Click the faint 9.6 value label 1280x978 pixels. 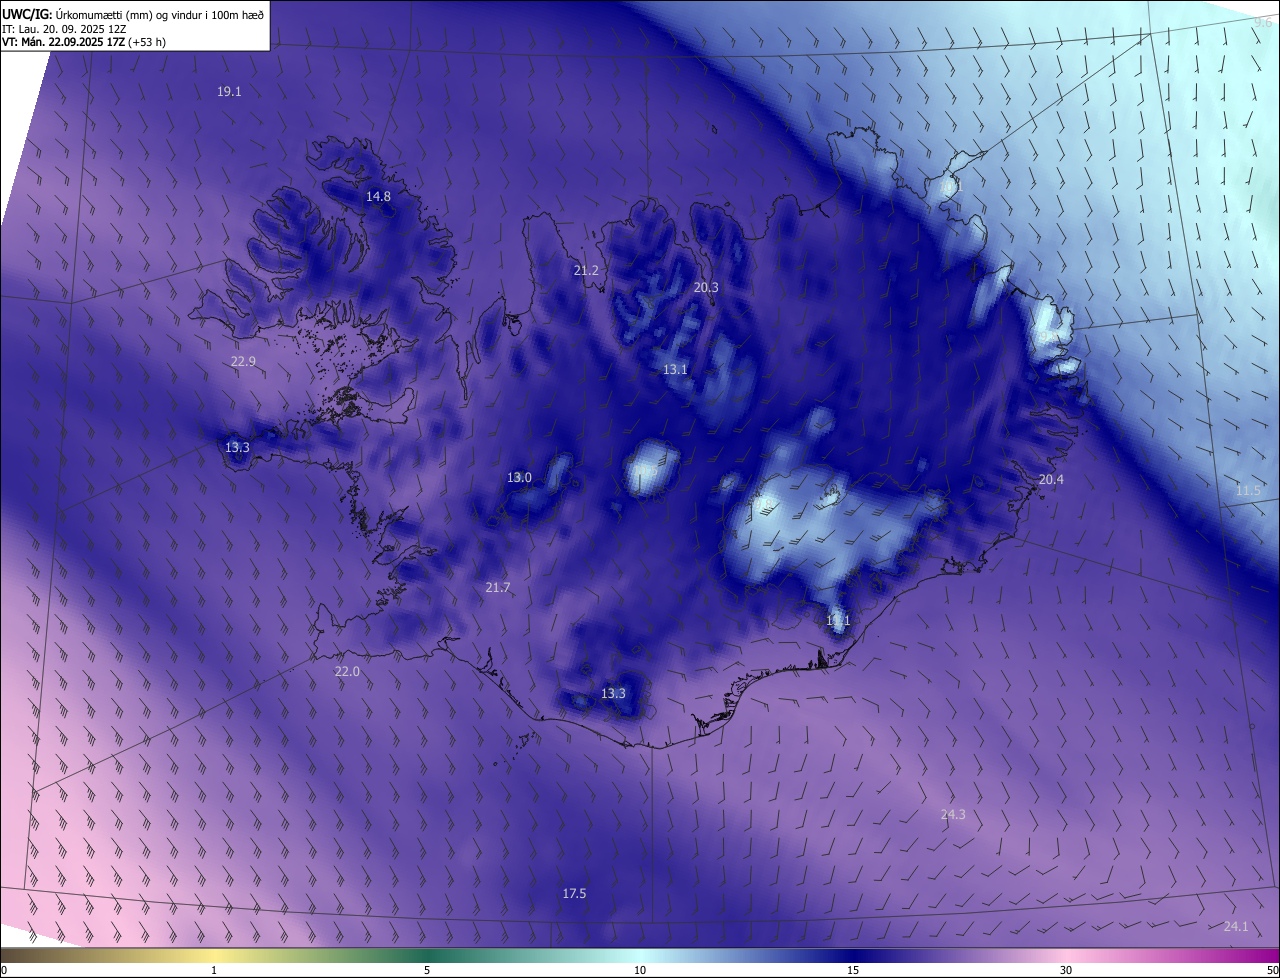click(1263, 21)
